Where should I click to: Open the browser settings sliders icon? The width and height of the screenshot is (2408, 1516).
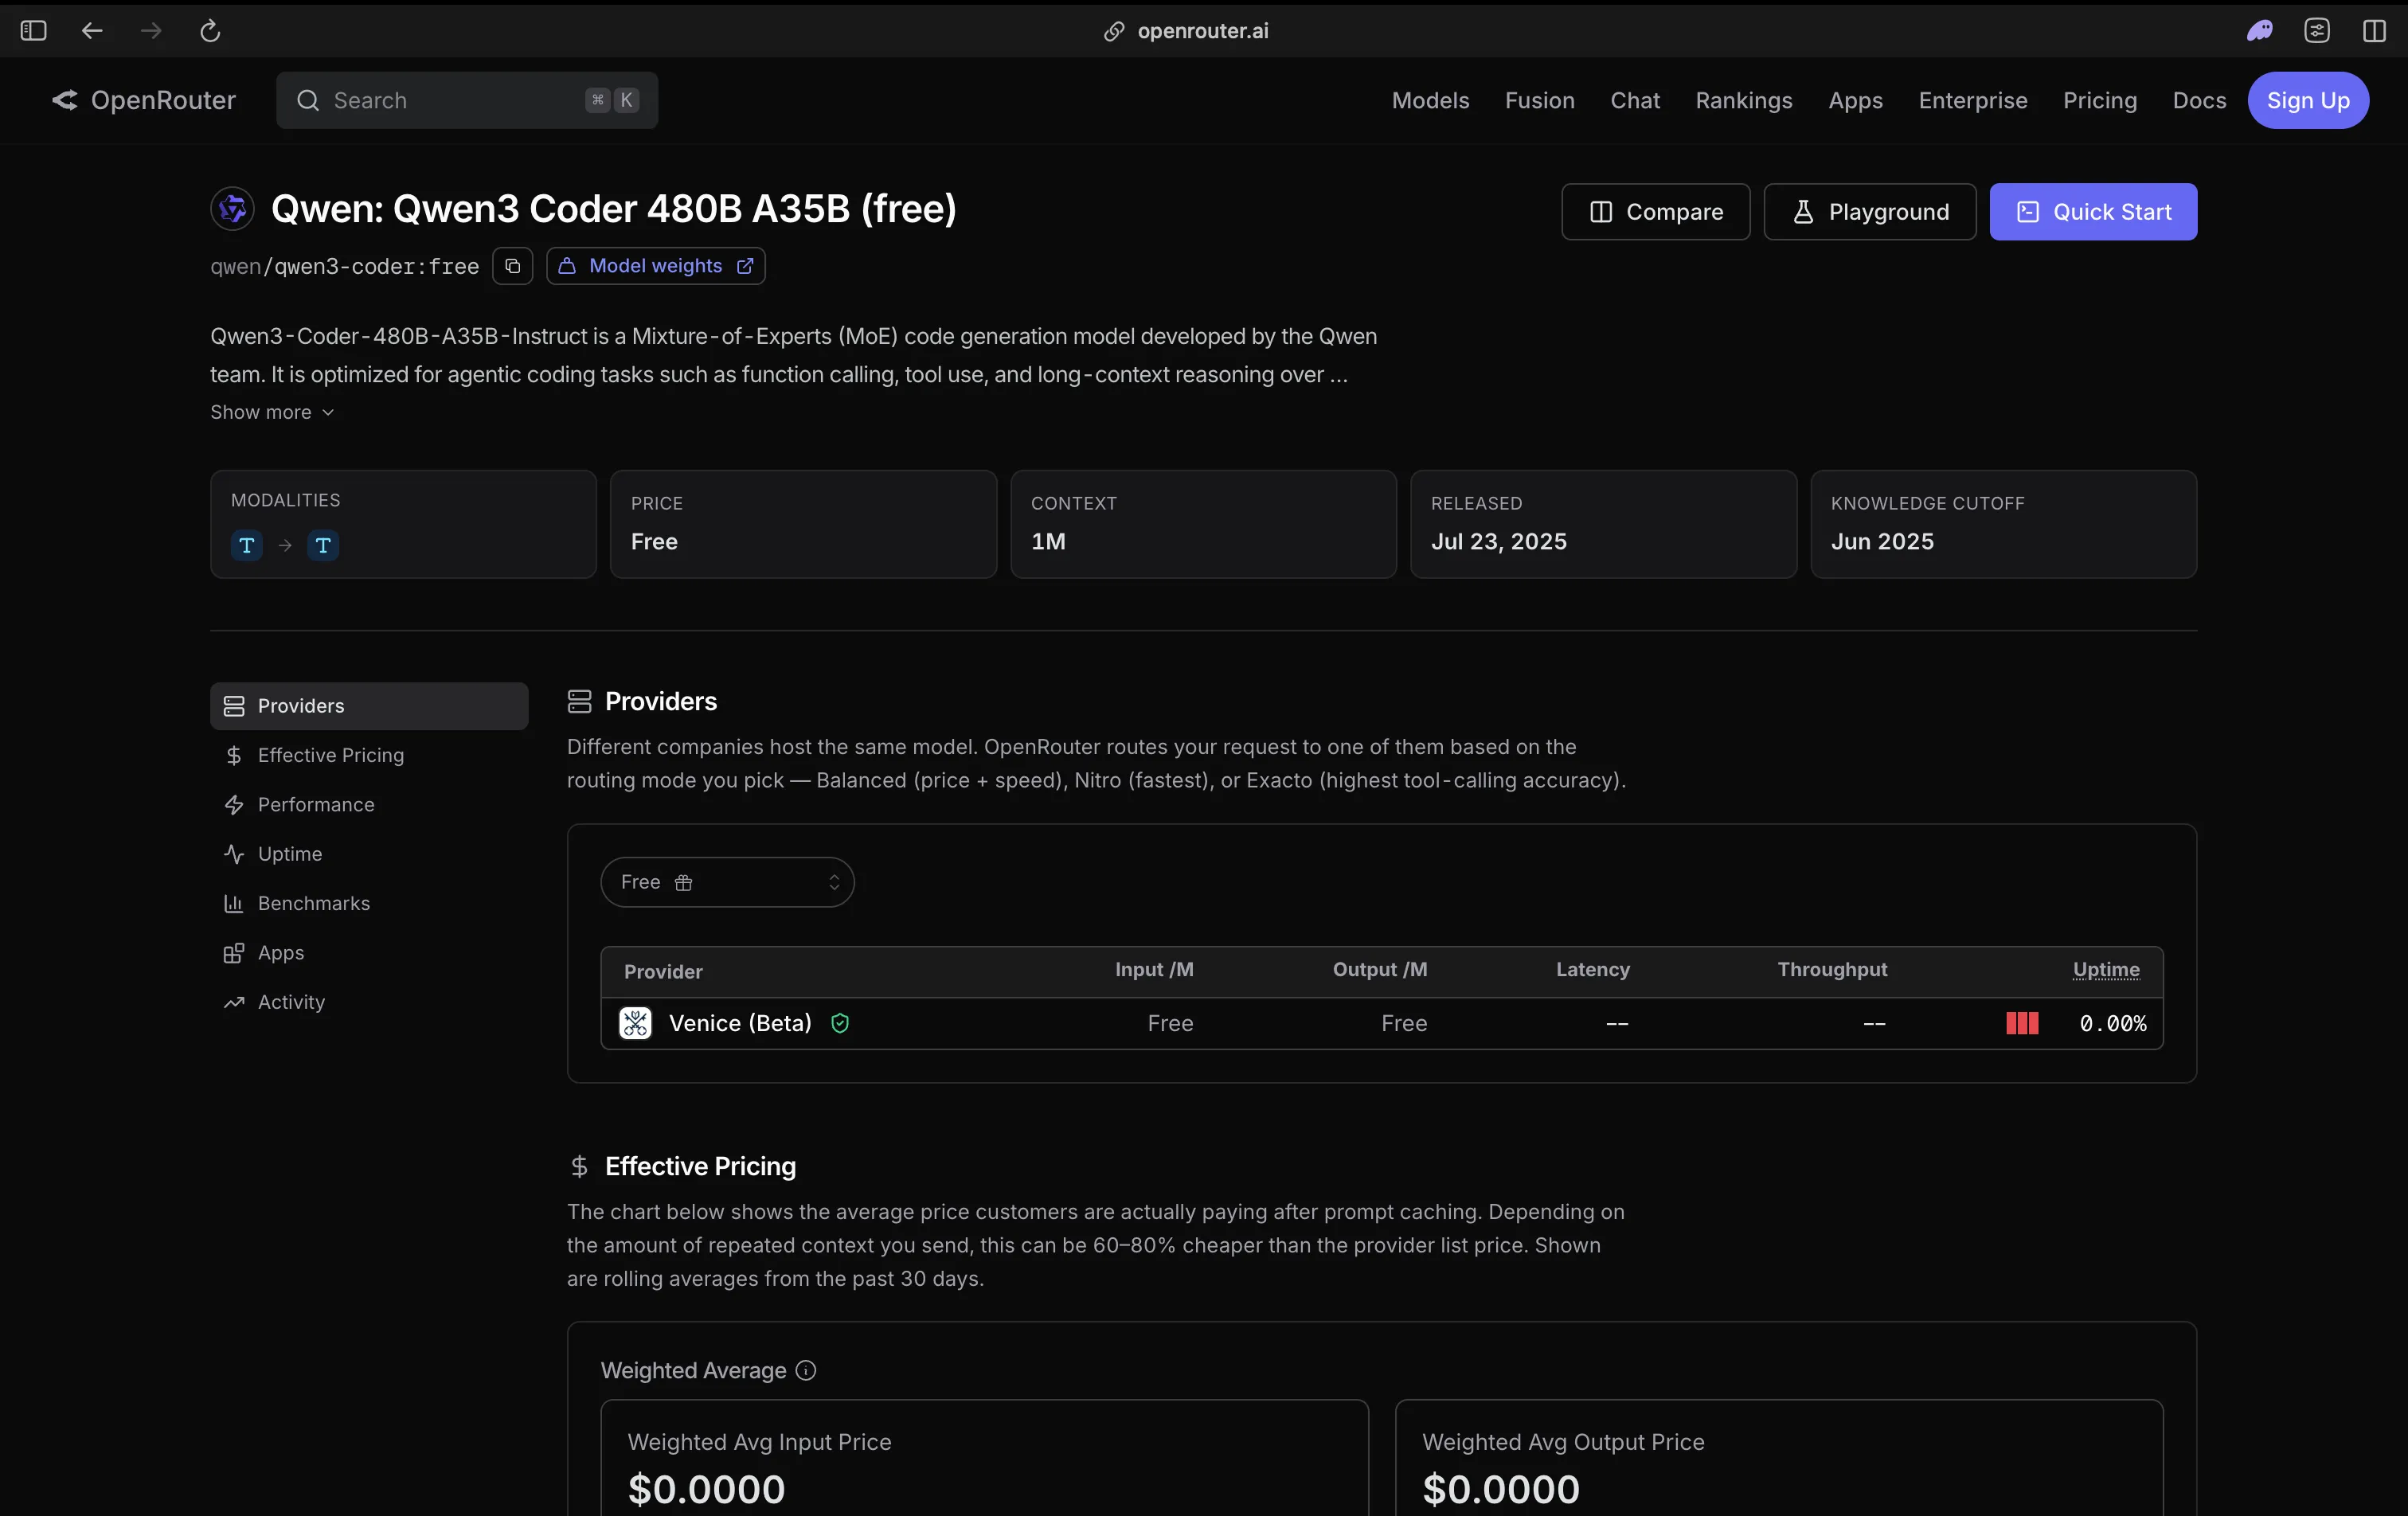coord(2317,31)
